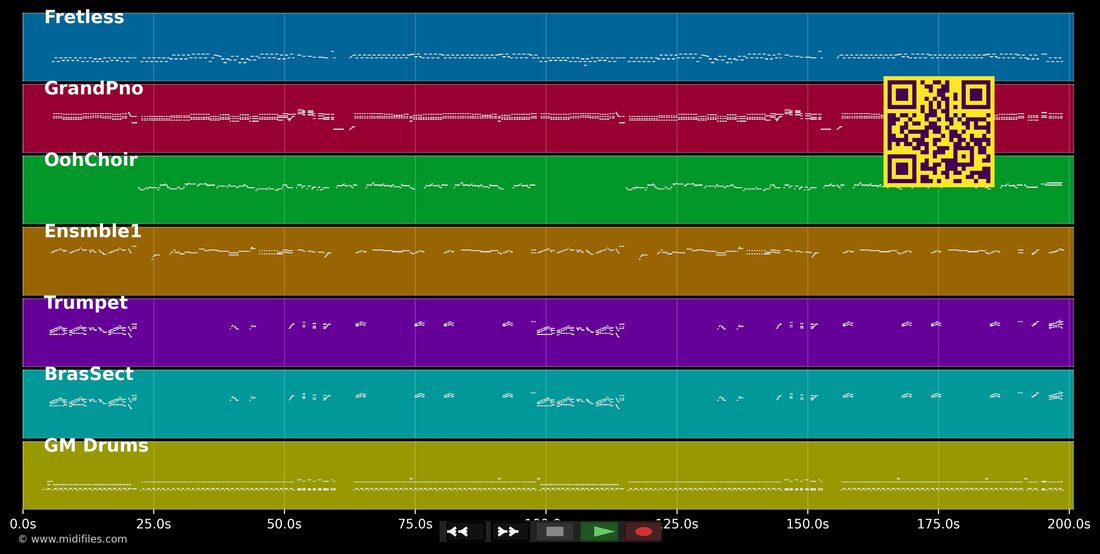This screenshot has height=554, width=1100.
Task: Click the 200.0s time axis label
Action: coord(1070,524)
